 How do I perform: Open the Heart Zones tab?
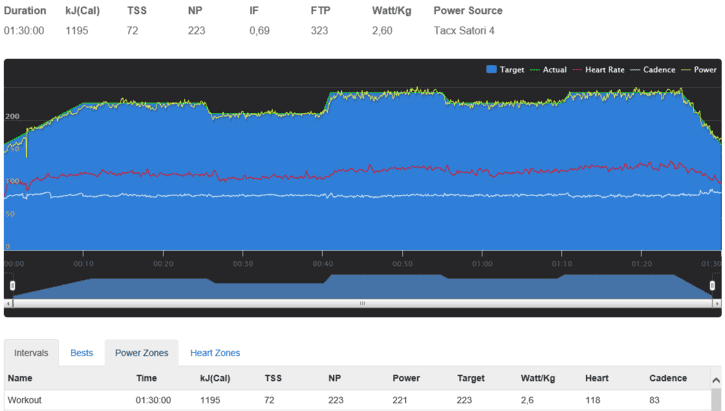(215, 353)
